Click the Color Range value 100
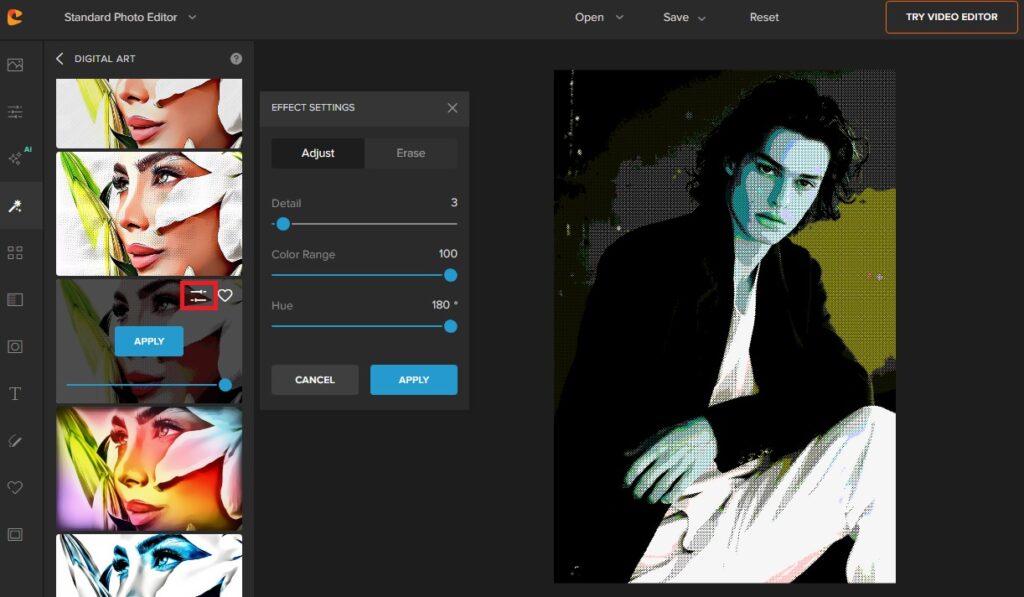 coord(448,253)
